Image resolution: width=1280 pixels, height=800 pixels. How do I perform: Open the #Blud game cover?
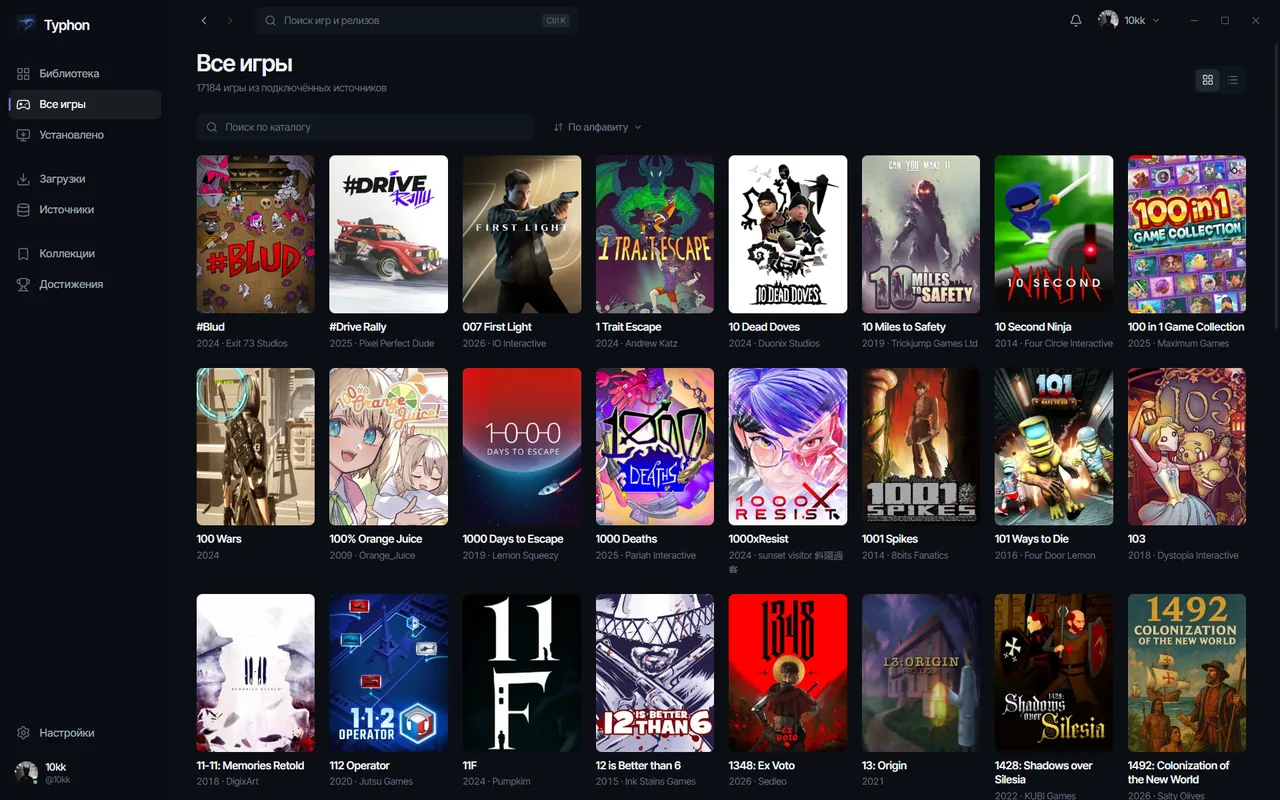click(256, 234)
